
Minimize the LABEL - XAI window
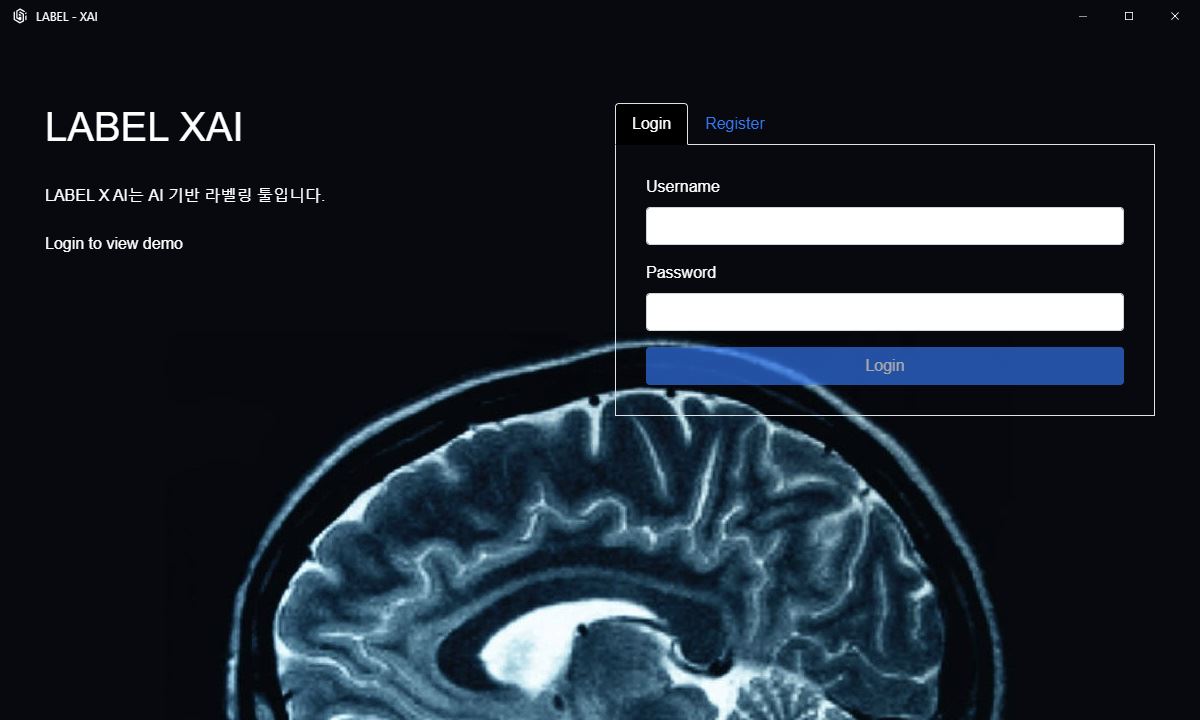(x=1083, y=16)
